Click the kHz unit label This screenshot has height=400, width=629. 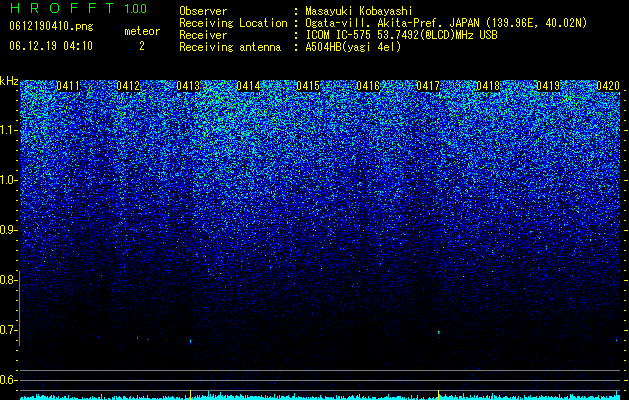pos(9,81)
